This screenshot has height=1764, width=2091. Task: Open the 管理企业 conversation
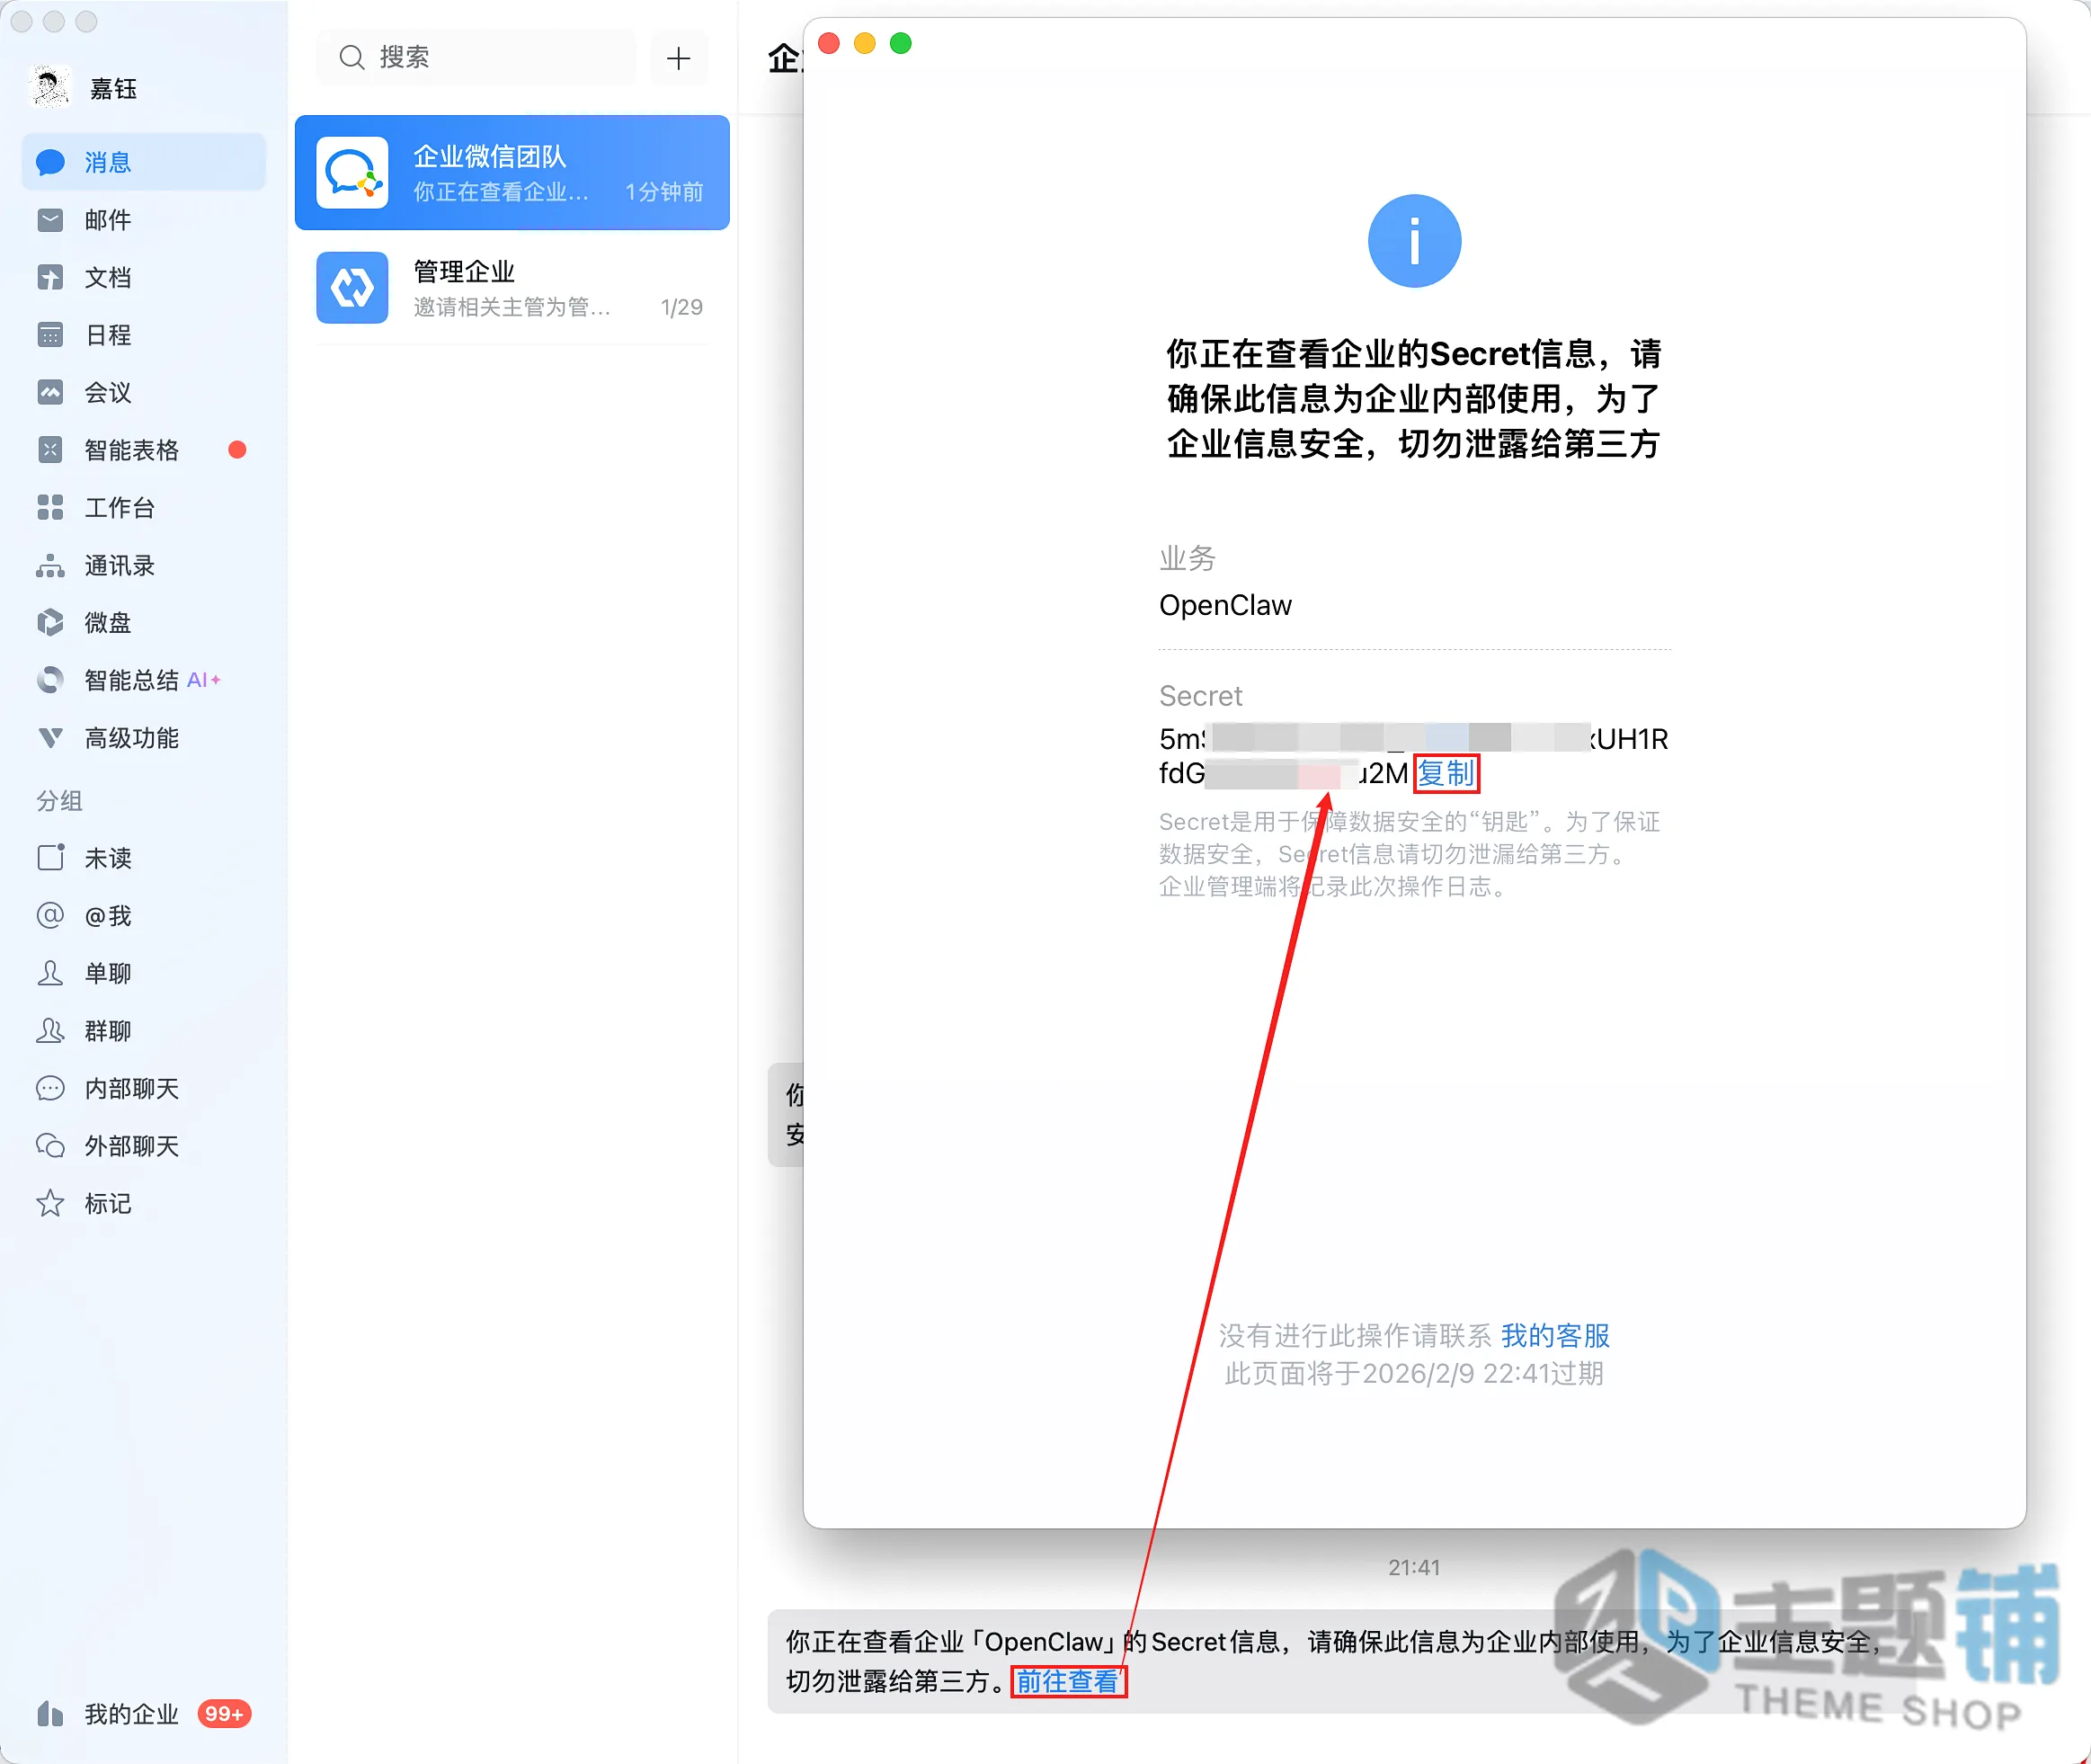point(512,288)
